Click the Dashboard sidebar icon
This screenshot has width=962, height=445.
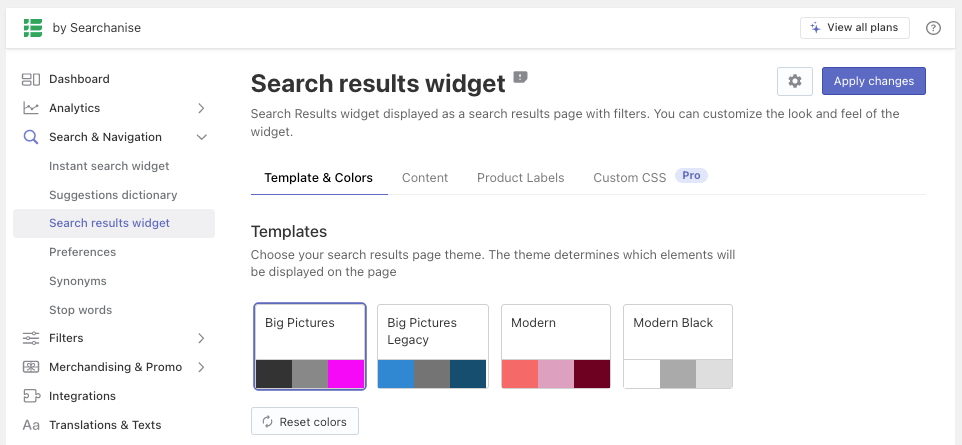point(31,79)
